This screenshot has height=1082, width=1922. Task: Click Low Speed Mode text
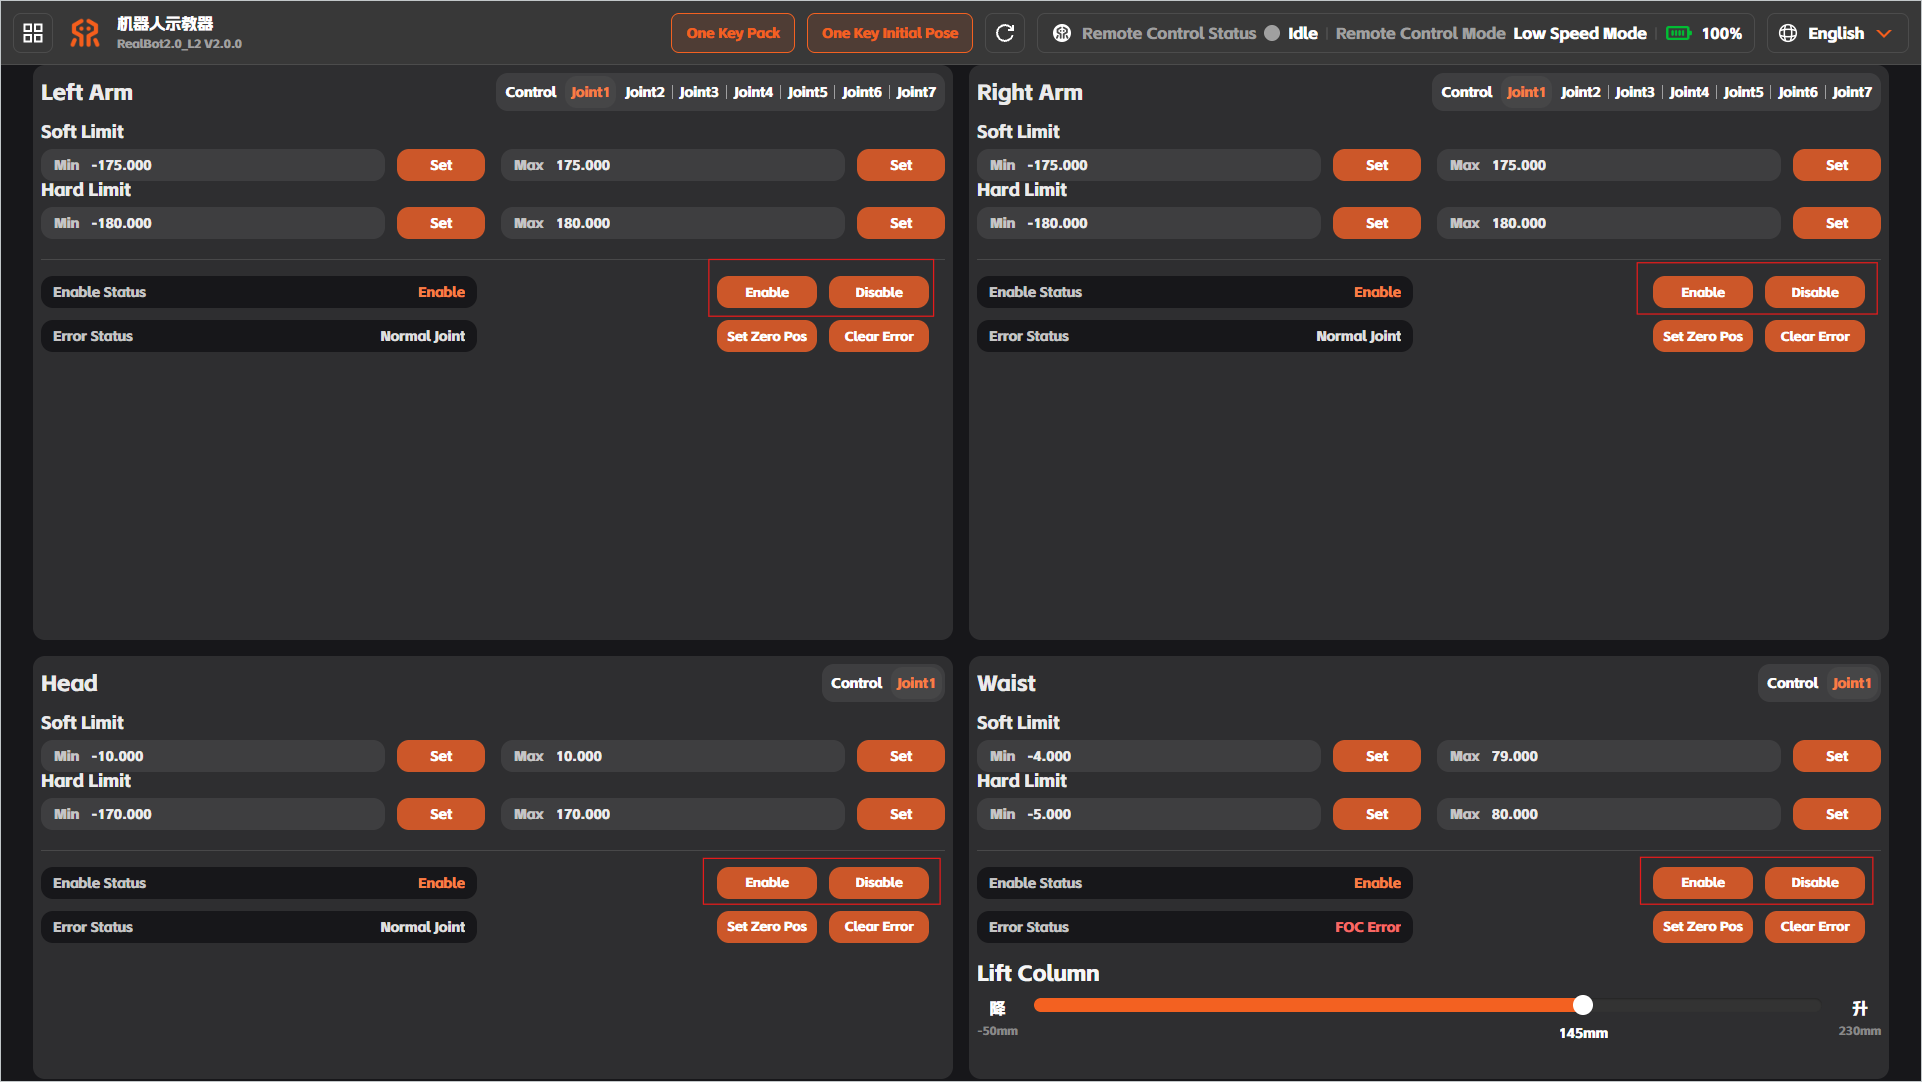pos(1580,33)
